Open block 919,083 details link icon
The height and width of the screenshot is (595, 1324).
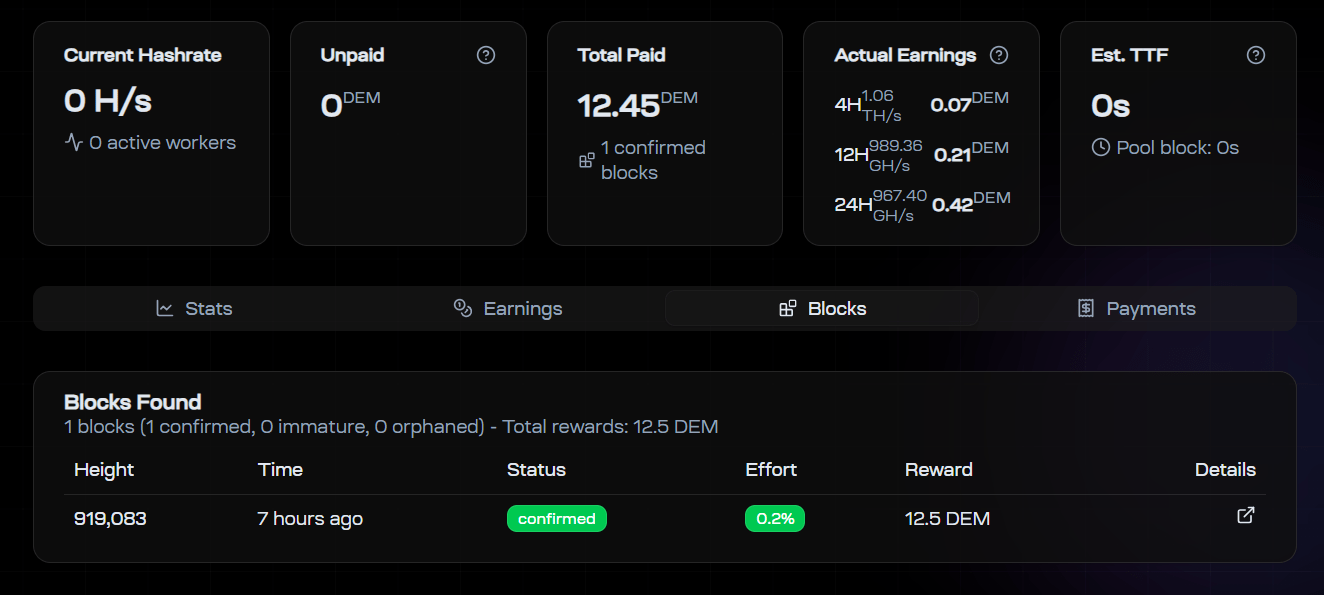tap(1245, 516)
